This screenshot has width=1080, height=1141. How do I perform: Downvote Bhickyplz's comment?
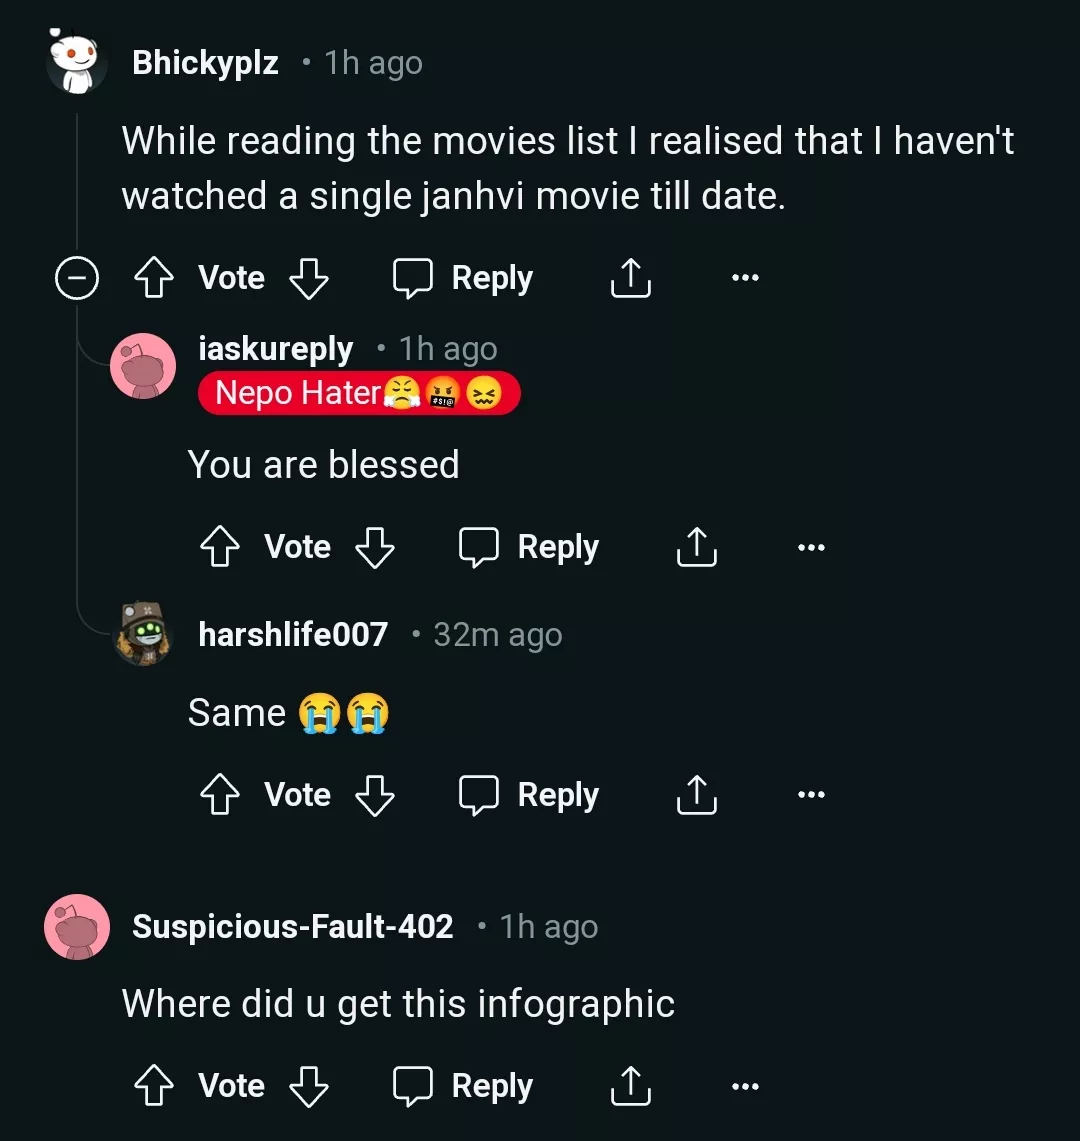pyautogui.click(x=308, y=278)
